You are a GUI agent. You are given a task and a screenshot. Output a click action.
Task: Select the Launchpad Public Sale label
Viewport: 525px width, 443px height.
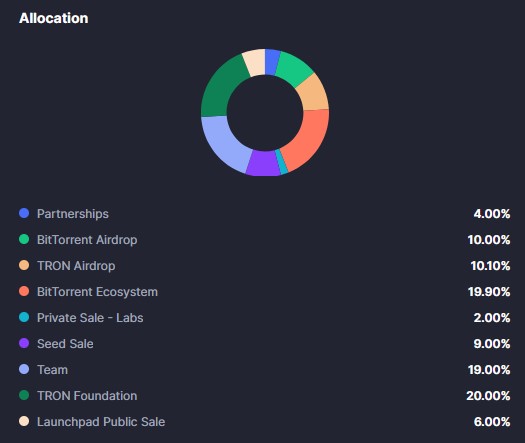point(101,422)
